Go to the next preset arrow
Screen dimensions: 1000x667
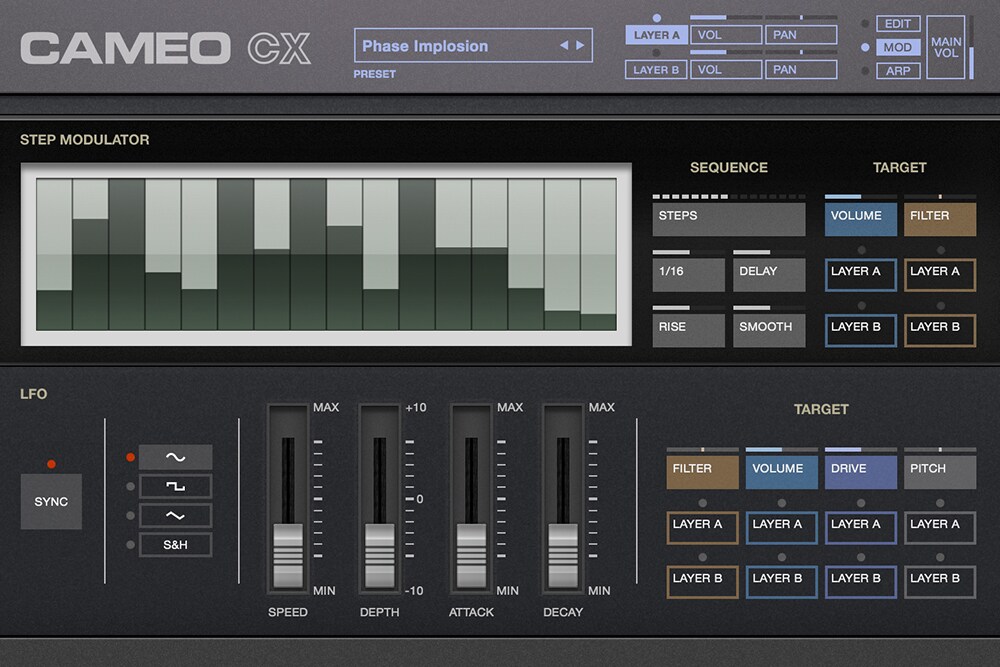point(579,46)
